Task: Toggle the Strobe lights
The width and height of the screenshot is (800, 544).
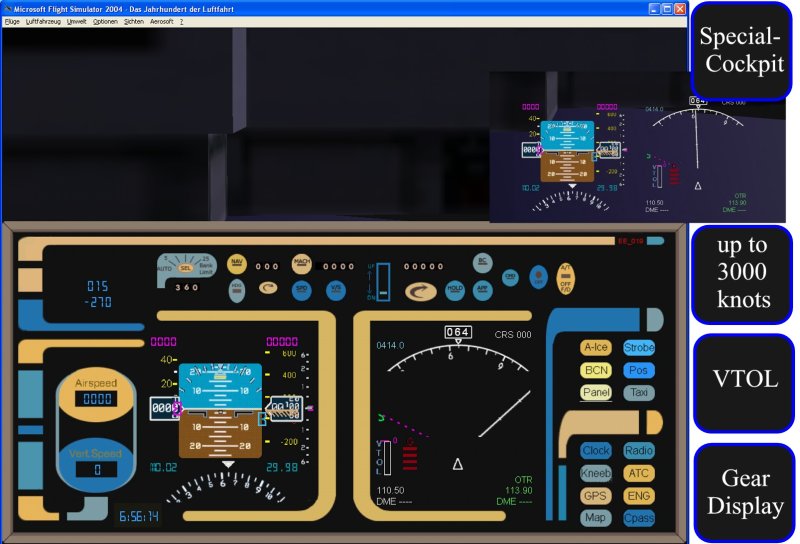Action: 639,348
